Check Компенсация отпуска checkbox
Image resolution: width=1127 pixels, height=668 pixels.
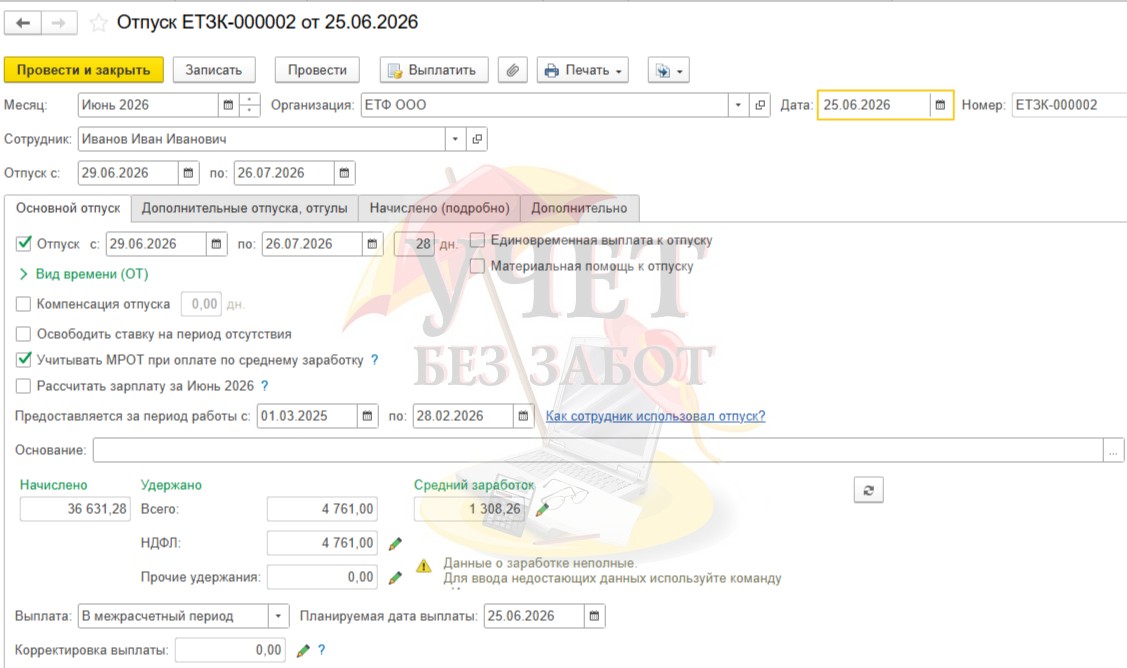(x=24, y=304)
